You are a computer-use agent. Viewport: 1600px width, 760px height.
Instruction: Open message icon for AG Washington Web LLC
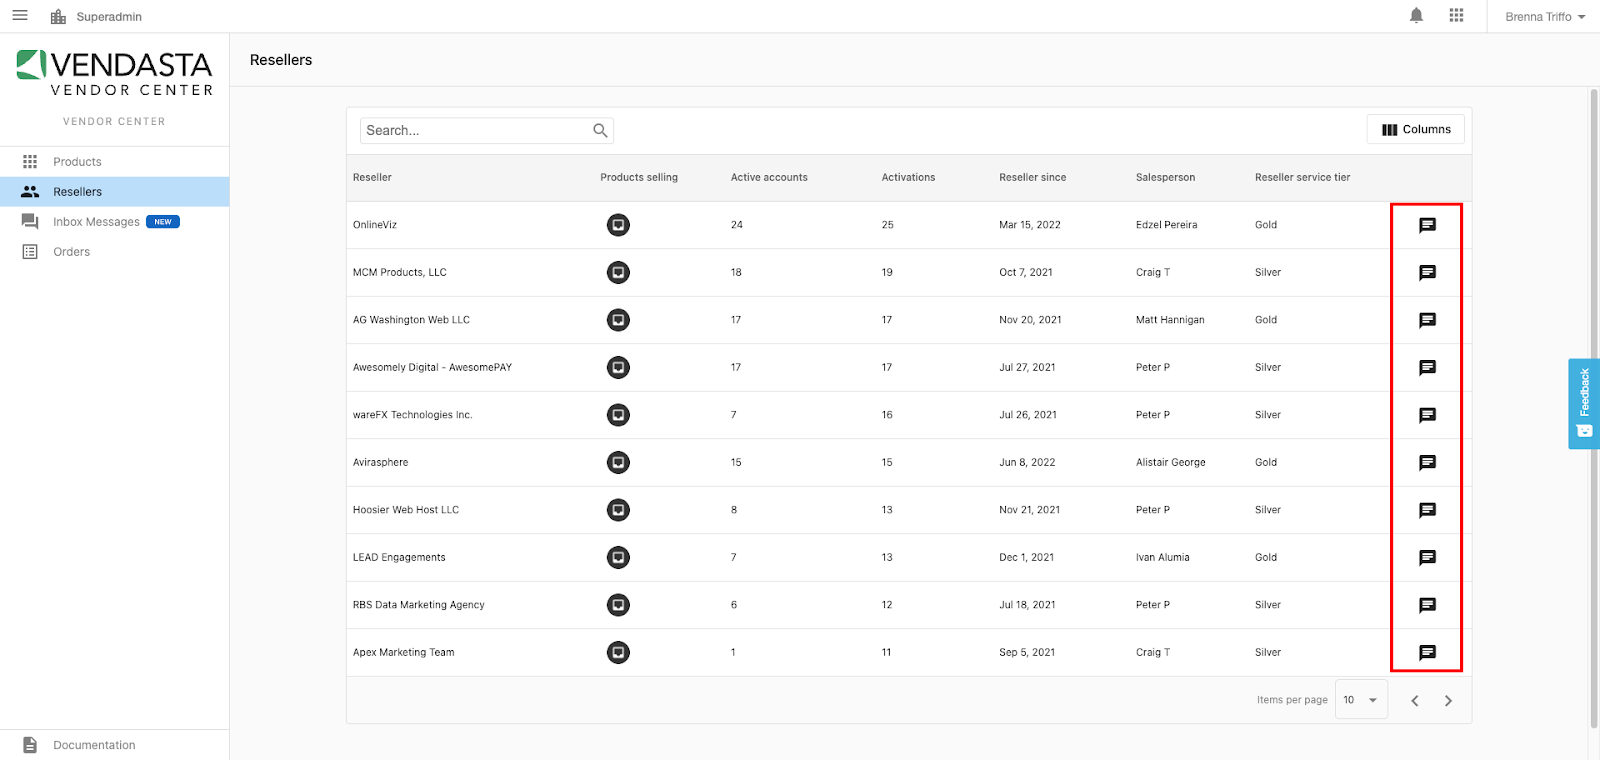tap(1427, 320)
